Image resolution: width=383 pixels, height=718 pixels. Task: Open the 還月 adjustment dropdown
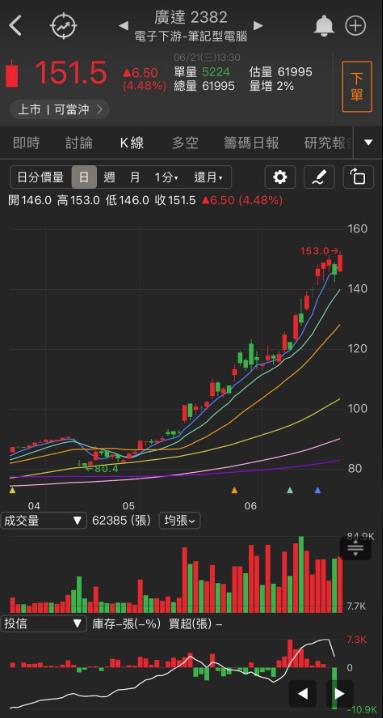(x=208, y=177)
